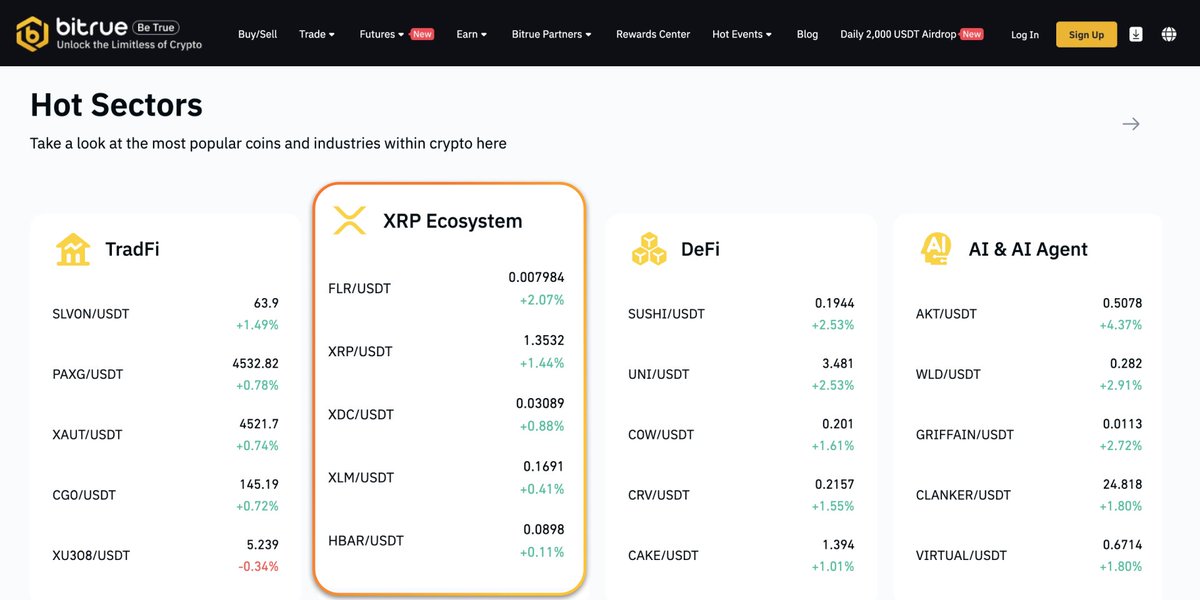Open the XRP Ecosystem sector heading
Screen dimensions: 1200x600
(x=452, y=221)
